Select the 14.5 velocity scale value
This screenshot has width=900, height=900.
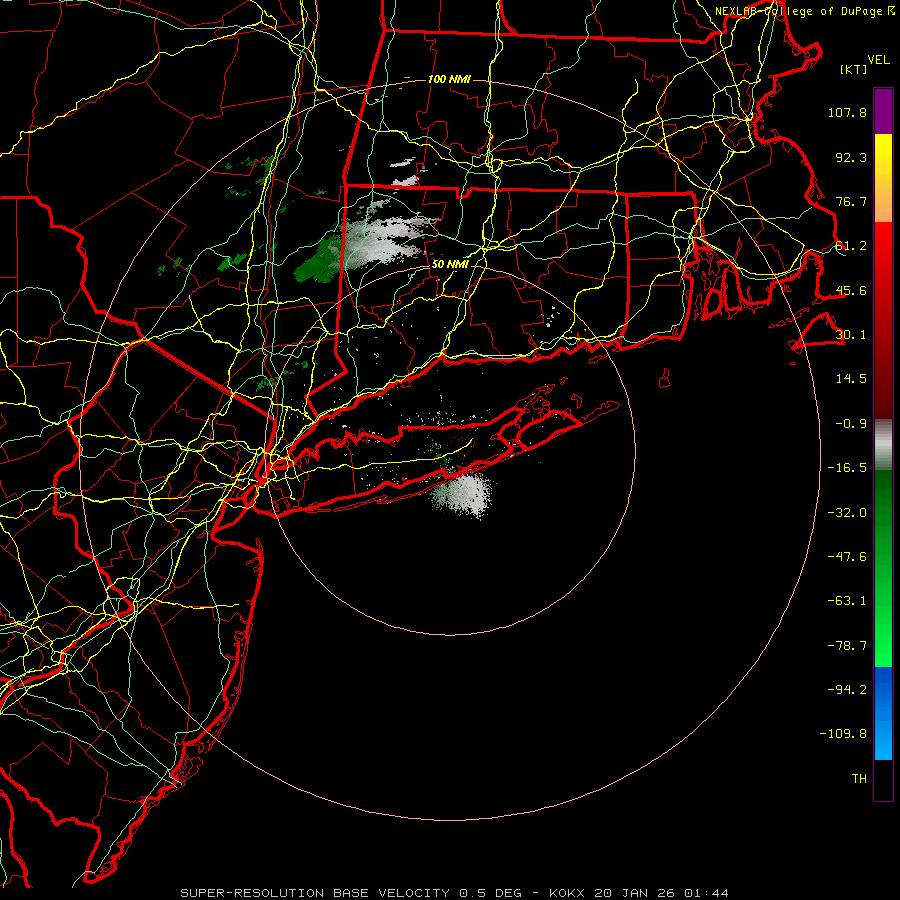pos(851,379)
